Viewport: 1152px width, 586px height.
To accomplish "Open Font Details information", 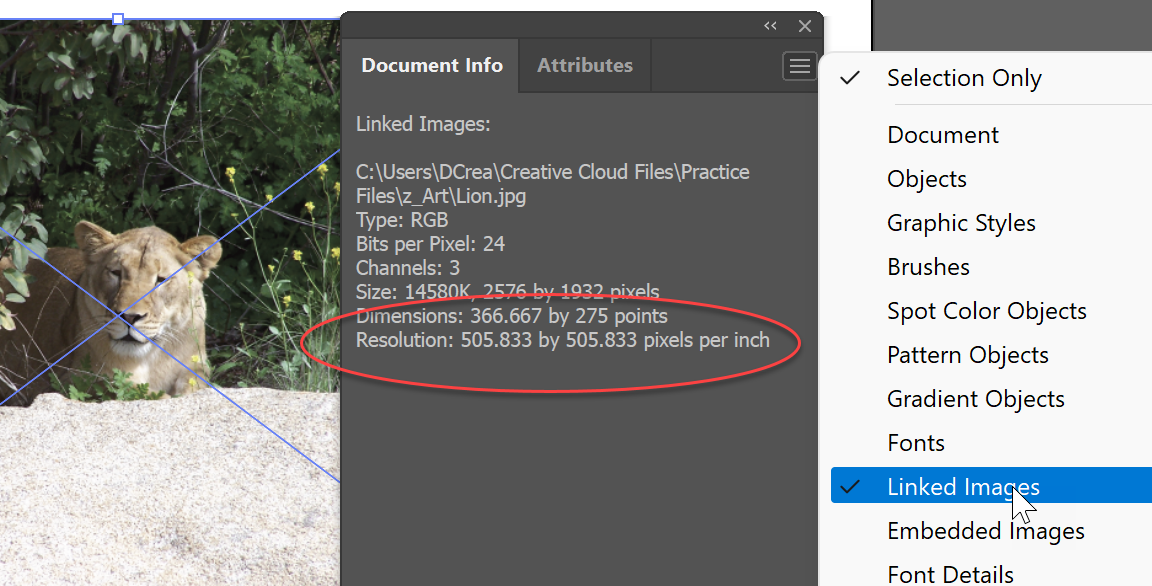I will (x=950, y=573).
